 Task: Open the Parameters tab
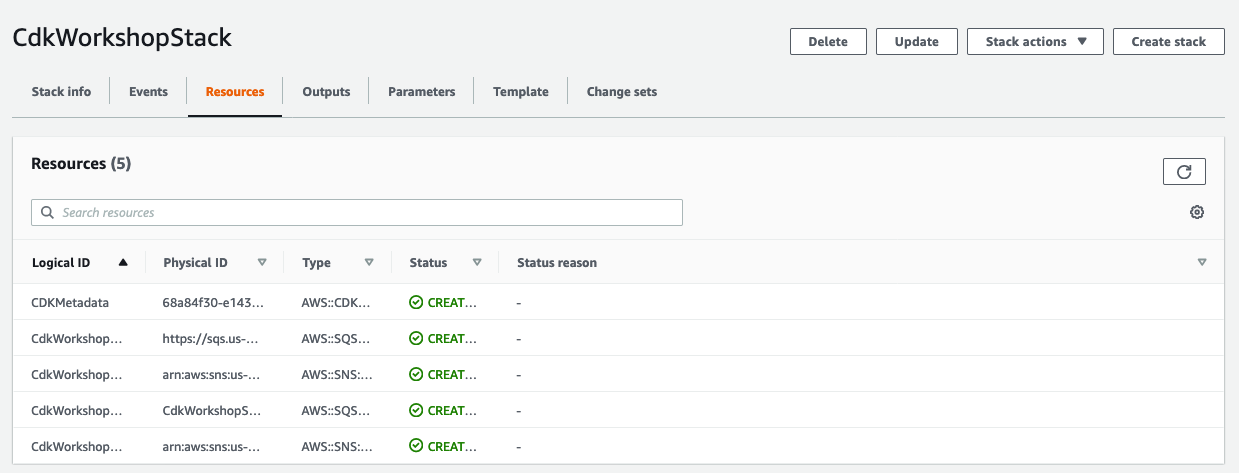pos(422,91)
